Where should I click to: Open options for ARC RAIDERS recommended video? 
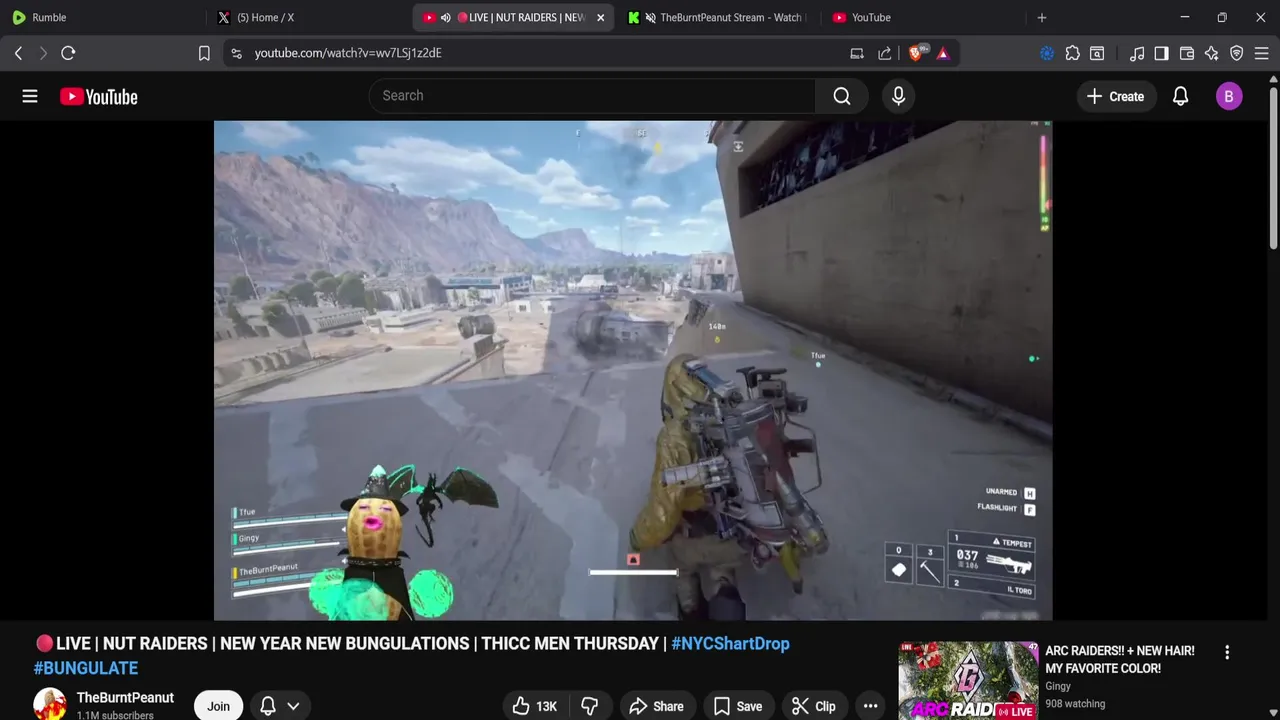point(1227,652)
